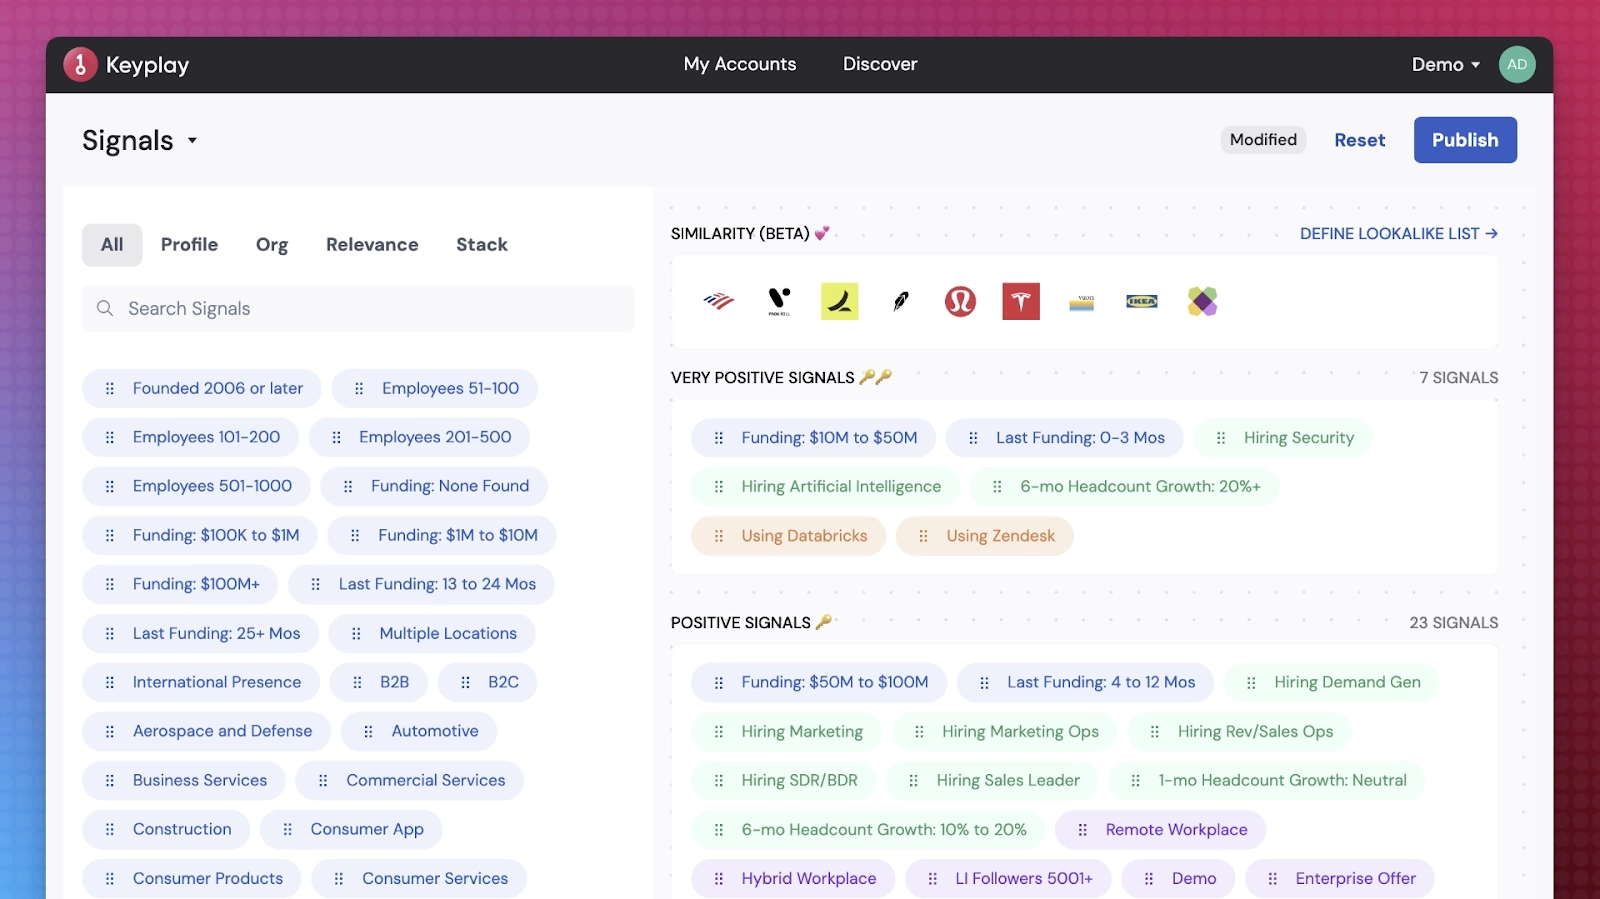Screen dimensions: 1600x899
Task: Grab the drag handle on Demo signal chip
Action: 1149,879
